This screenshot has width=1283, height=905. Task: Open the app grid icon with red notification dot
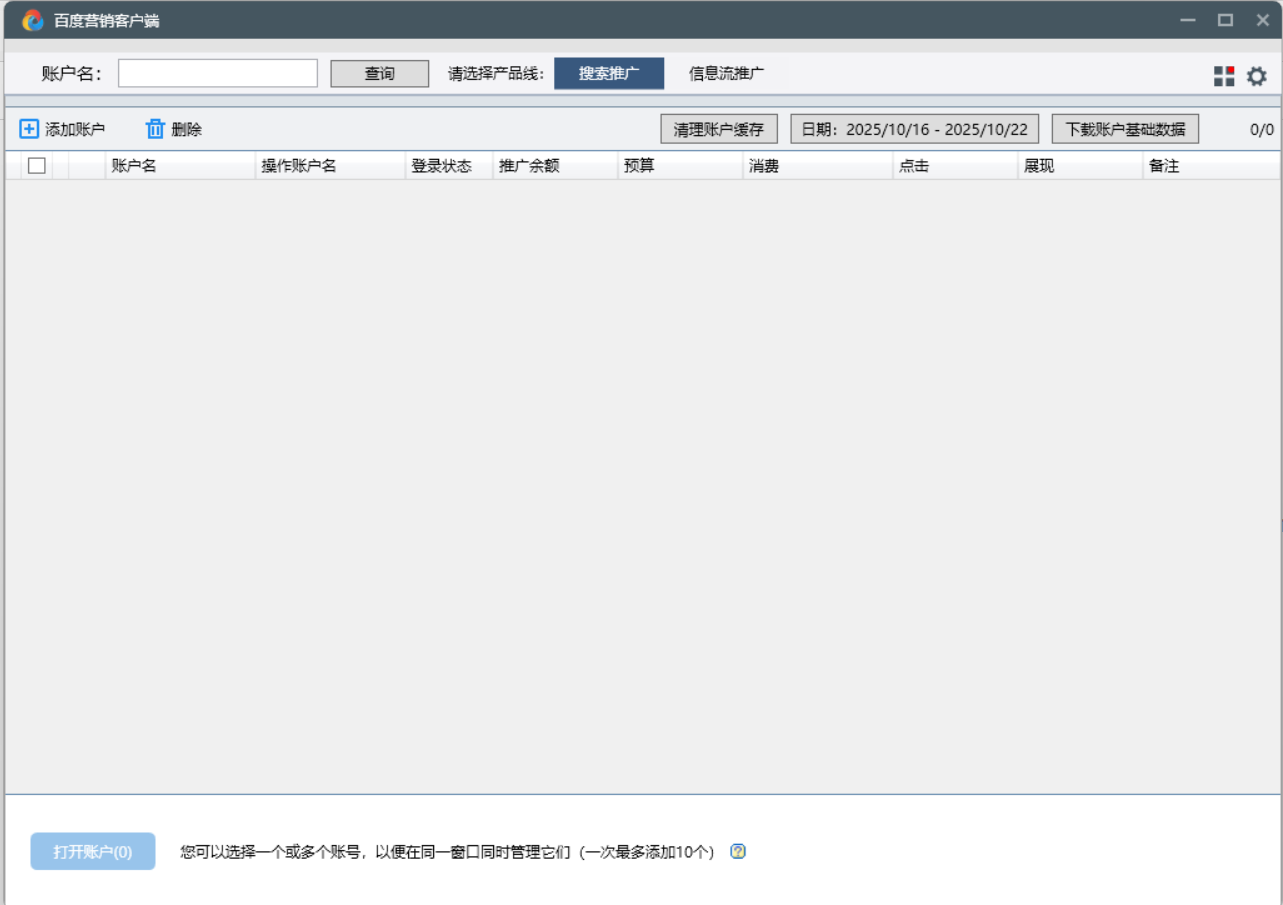pyautogui.click(x=1223, y=75)
